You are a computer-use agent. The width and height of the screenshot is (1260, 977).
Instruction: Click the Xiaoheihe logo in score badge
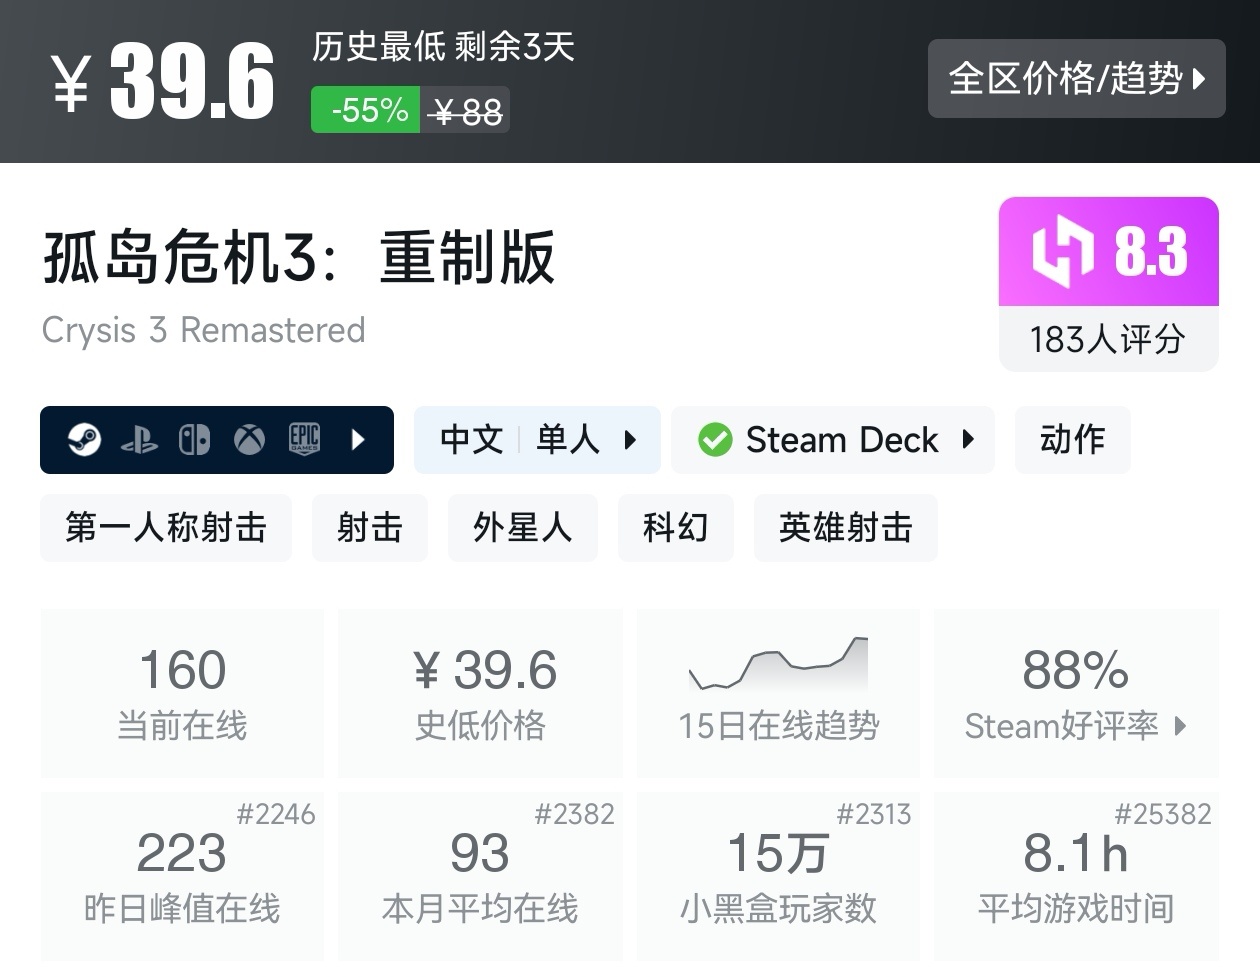1062,251
